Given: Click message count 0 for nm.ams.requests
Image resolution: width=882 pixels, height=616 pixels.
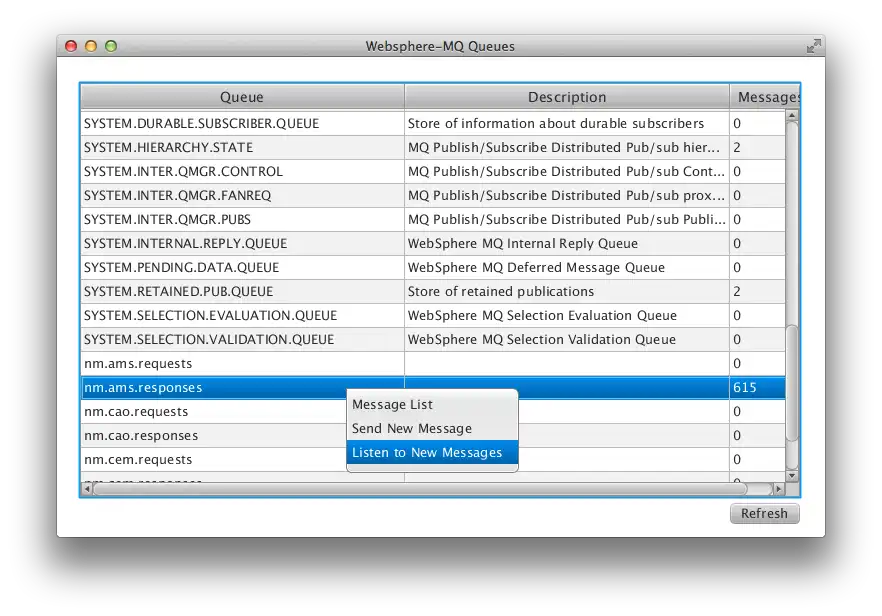Looking at the screenshot, I should 757,364.
